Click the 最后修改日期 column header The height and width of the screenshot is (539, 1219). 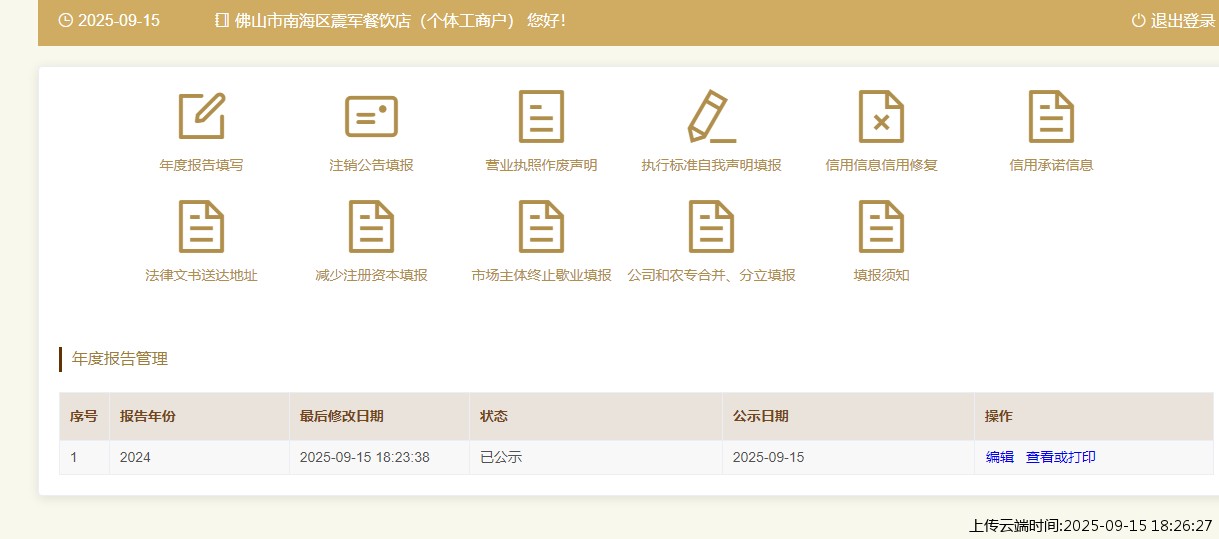[x=380, y=416]
